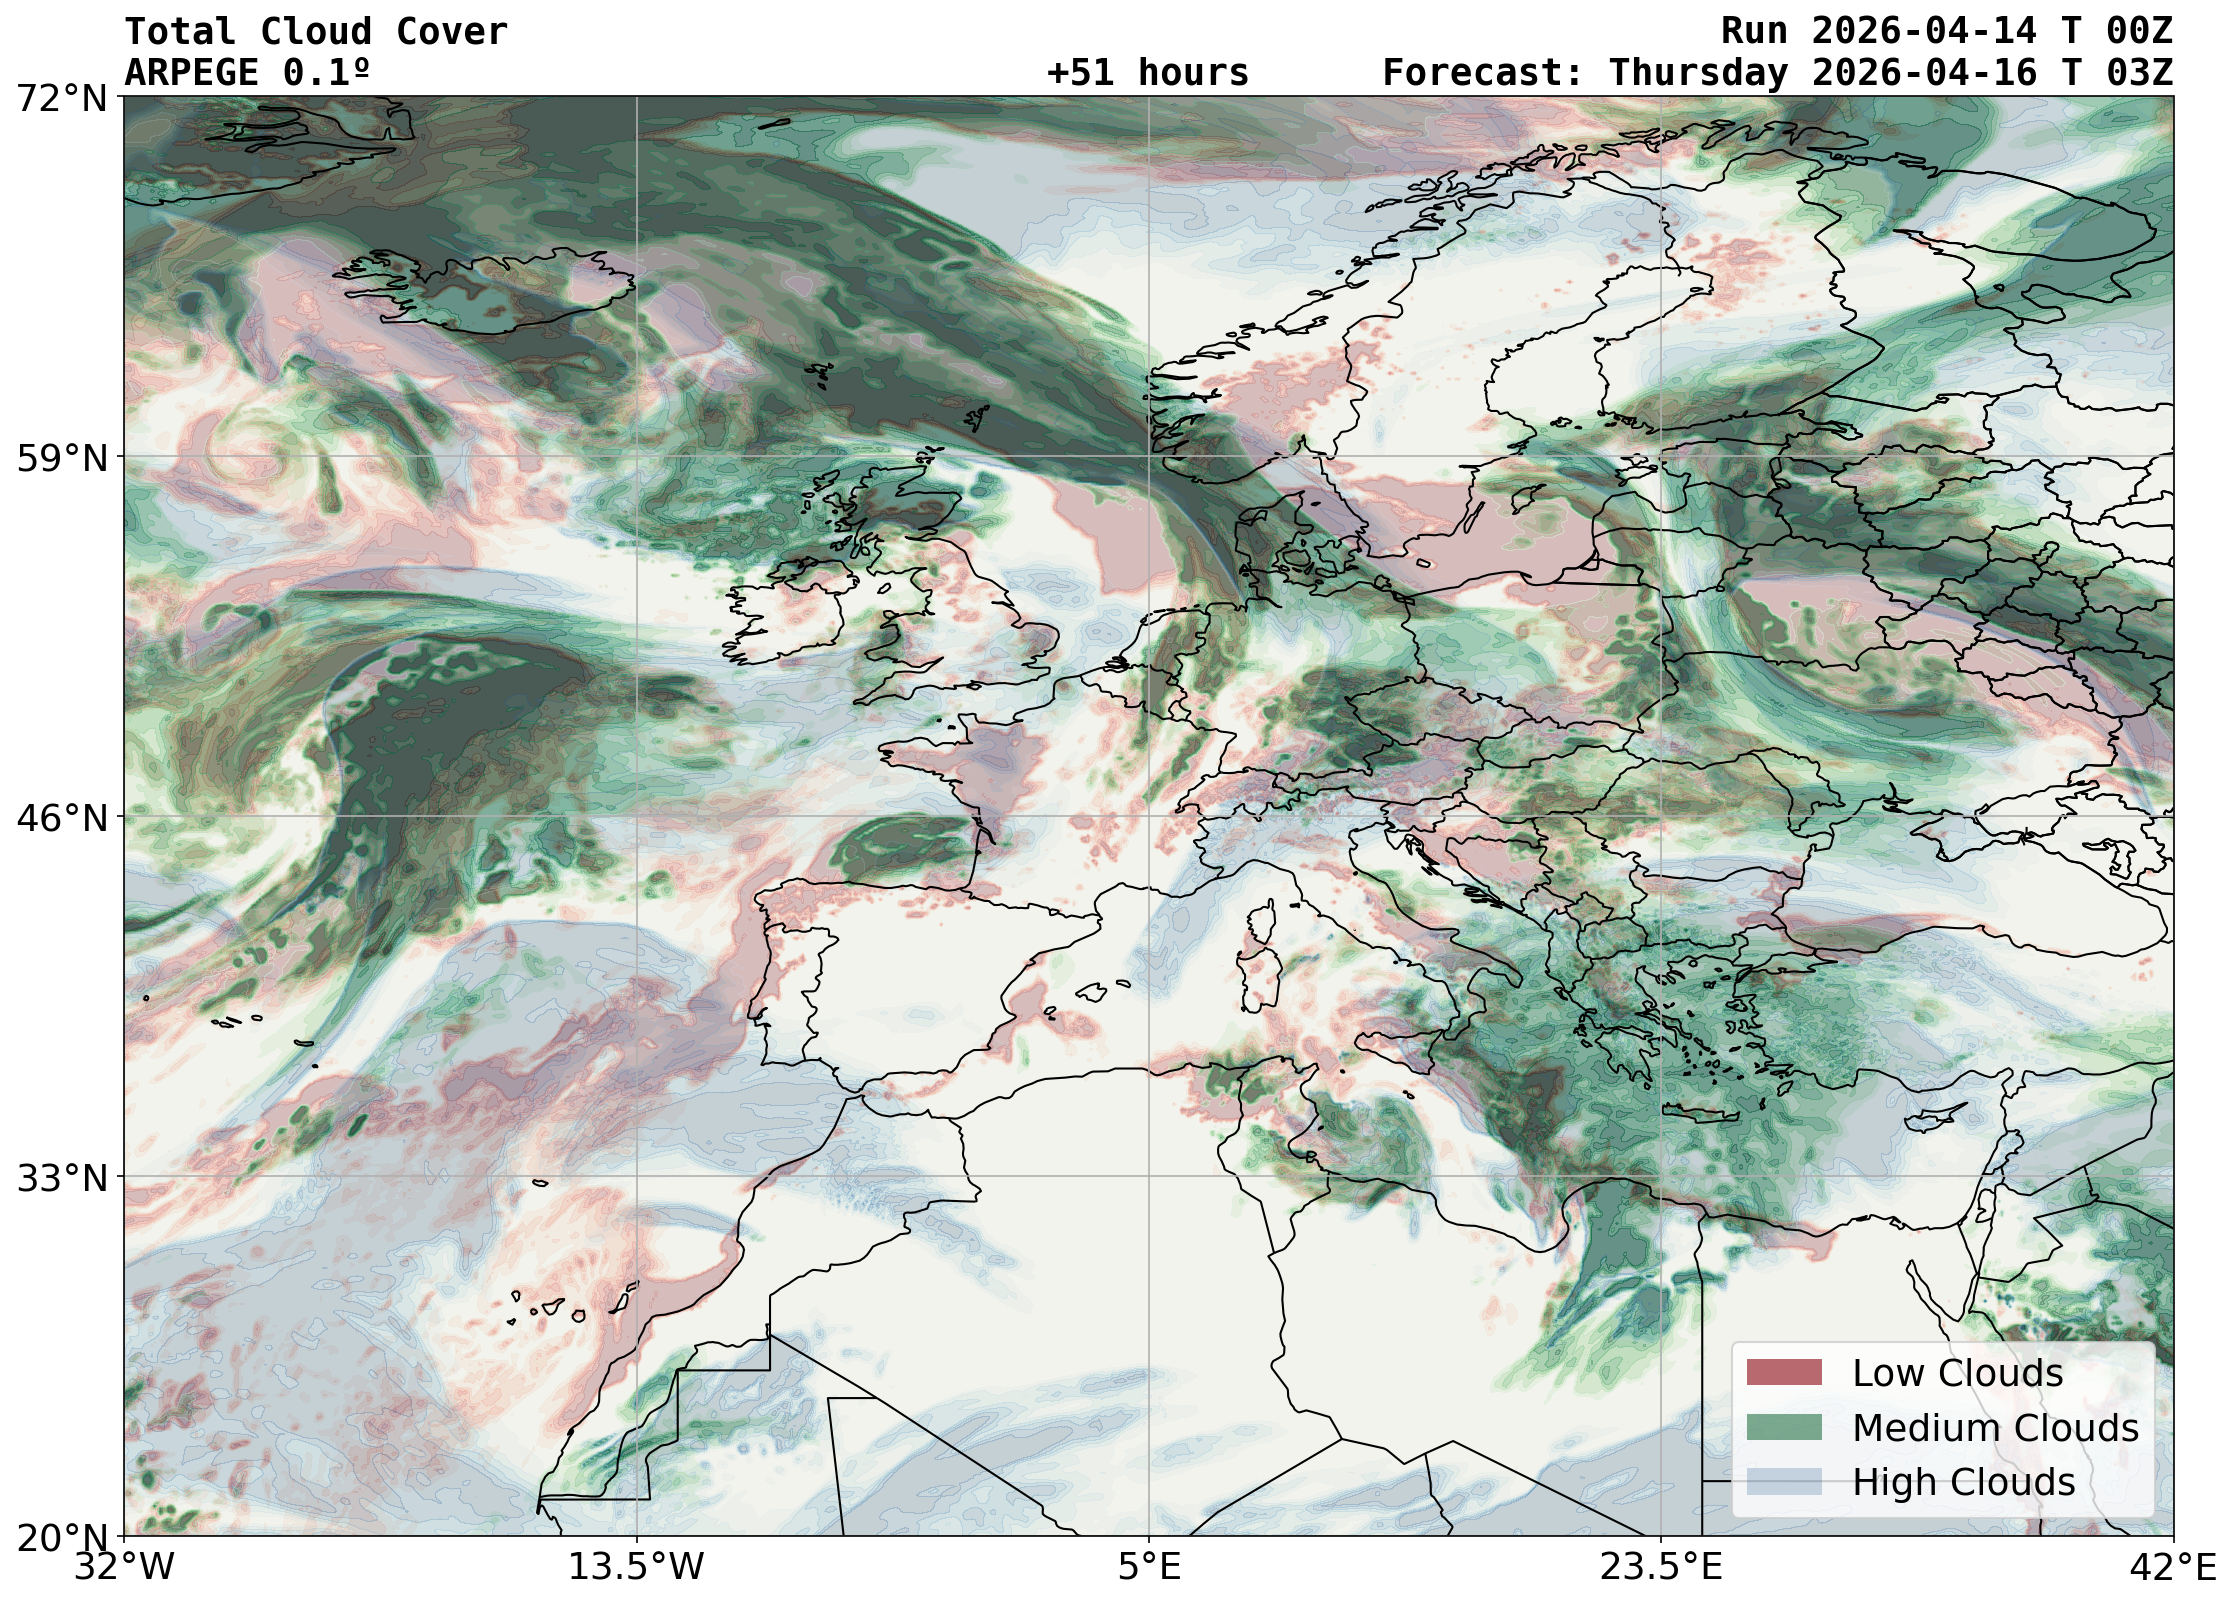Click the ARPEGE 0.1º model label
This screenshot has height=1602, width=2233.
(x=247, y=73)
